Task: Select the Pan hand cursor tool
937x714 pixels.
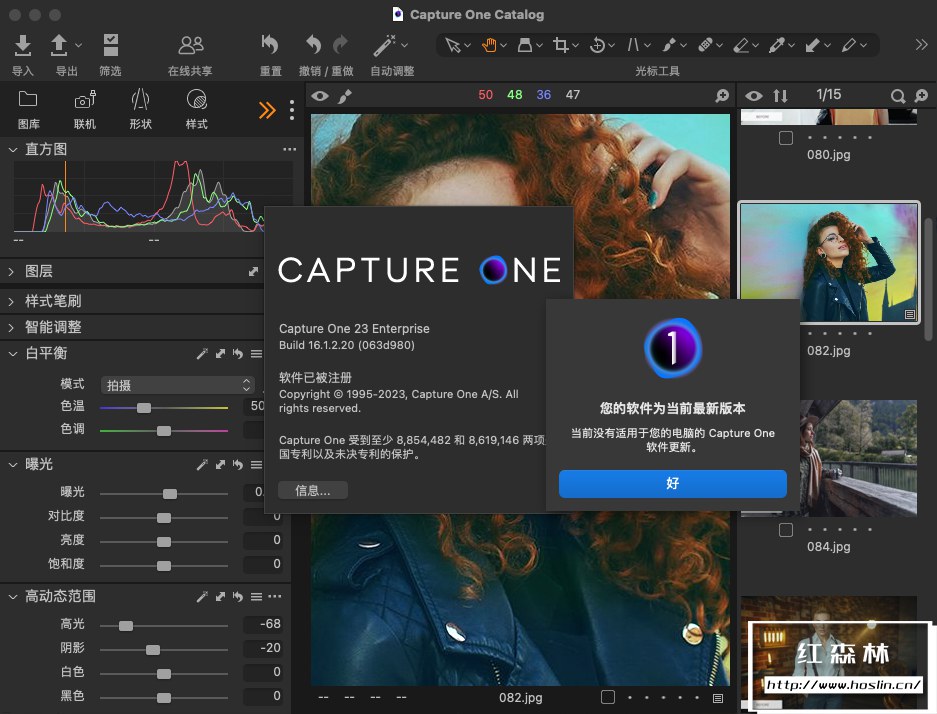Action: (490, 45)
